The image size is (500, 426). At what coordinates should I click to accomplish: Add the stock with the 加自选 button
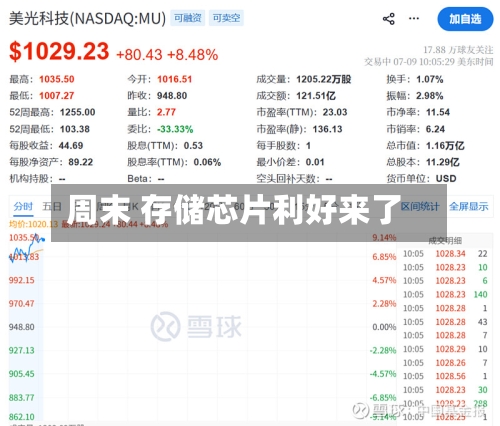pos(465,19)
